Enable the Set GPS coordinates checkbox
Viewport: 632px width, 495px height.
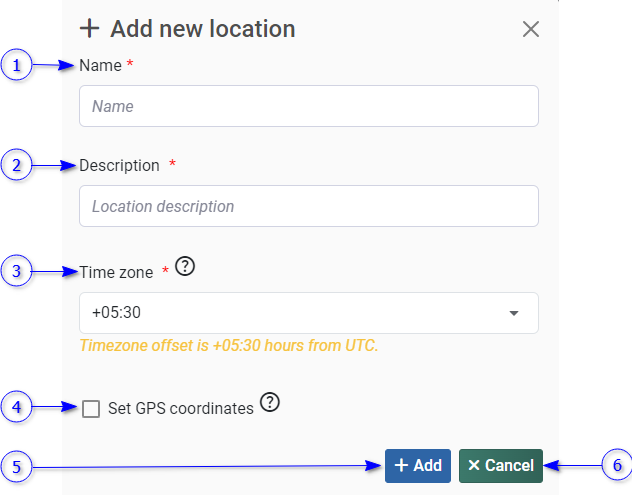pos(91,408)
